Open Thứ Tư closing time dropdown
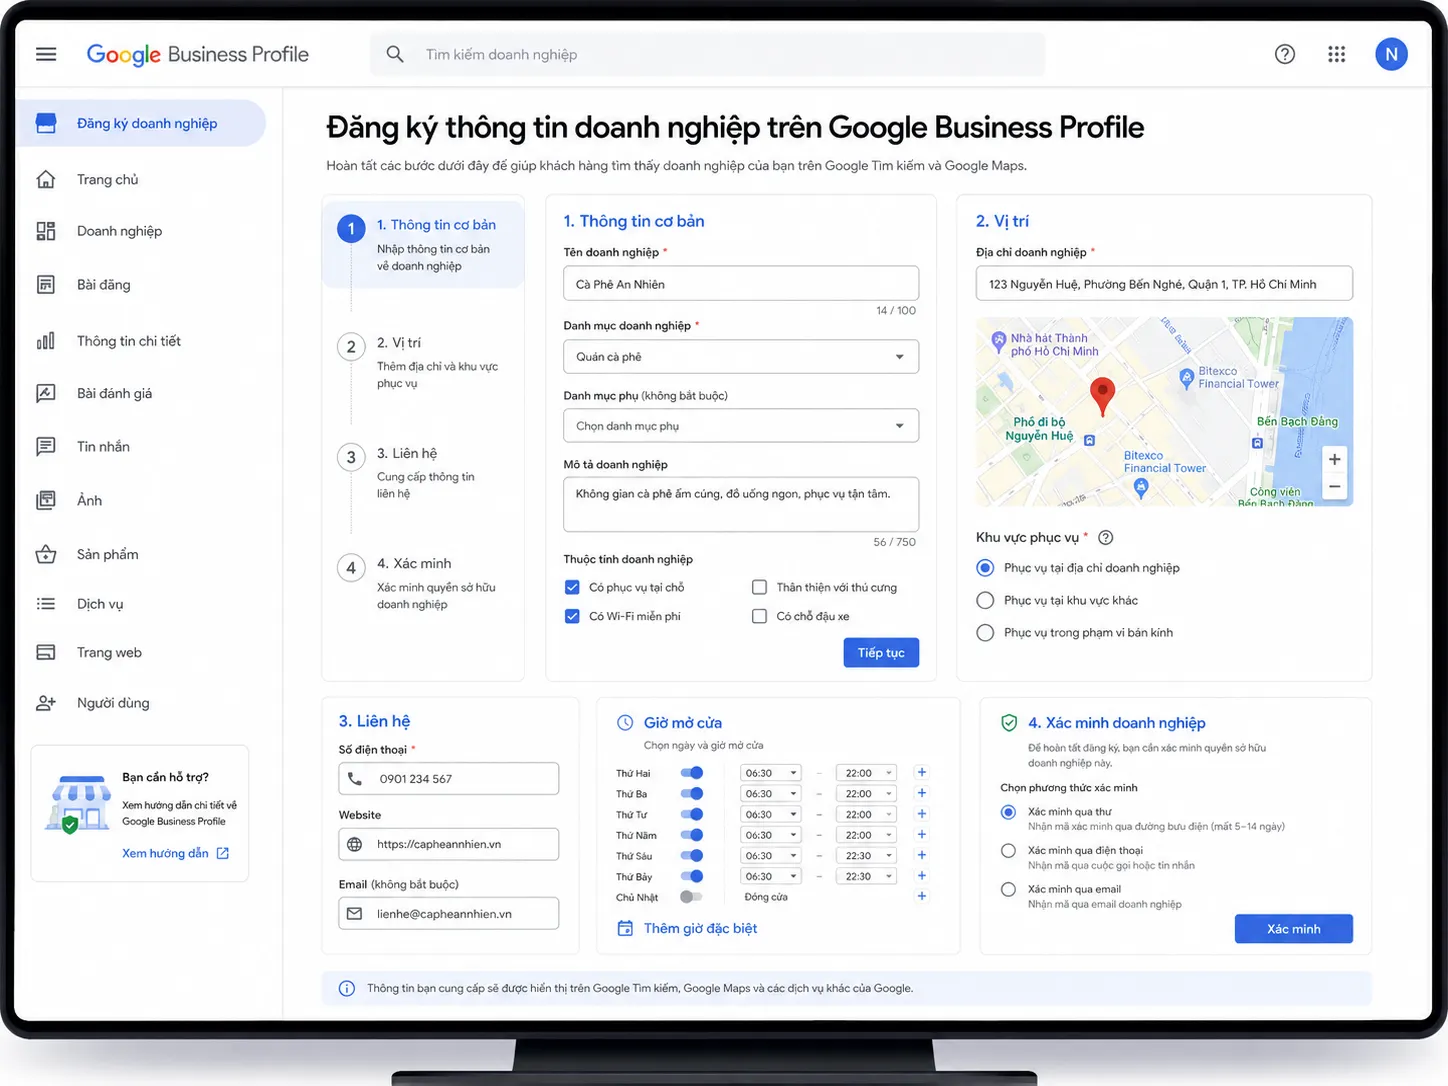Image resolution: width=1448 pixels, height=1086 pixels. (x=865, y=814)
